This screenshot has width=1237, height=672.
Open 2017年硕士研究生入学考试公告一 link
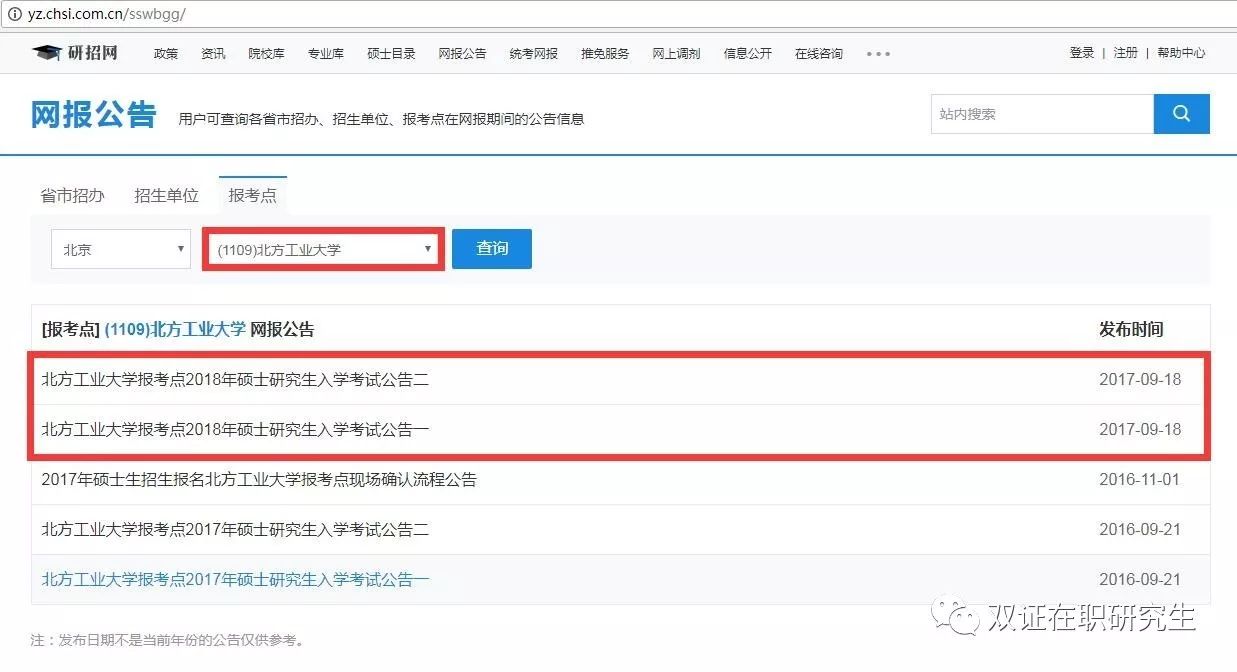pos(235,580)
